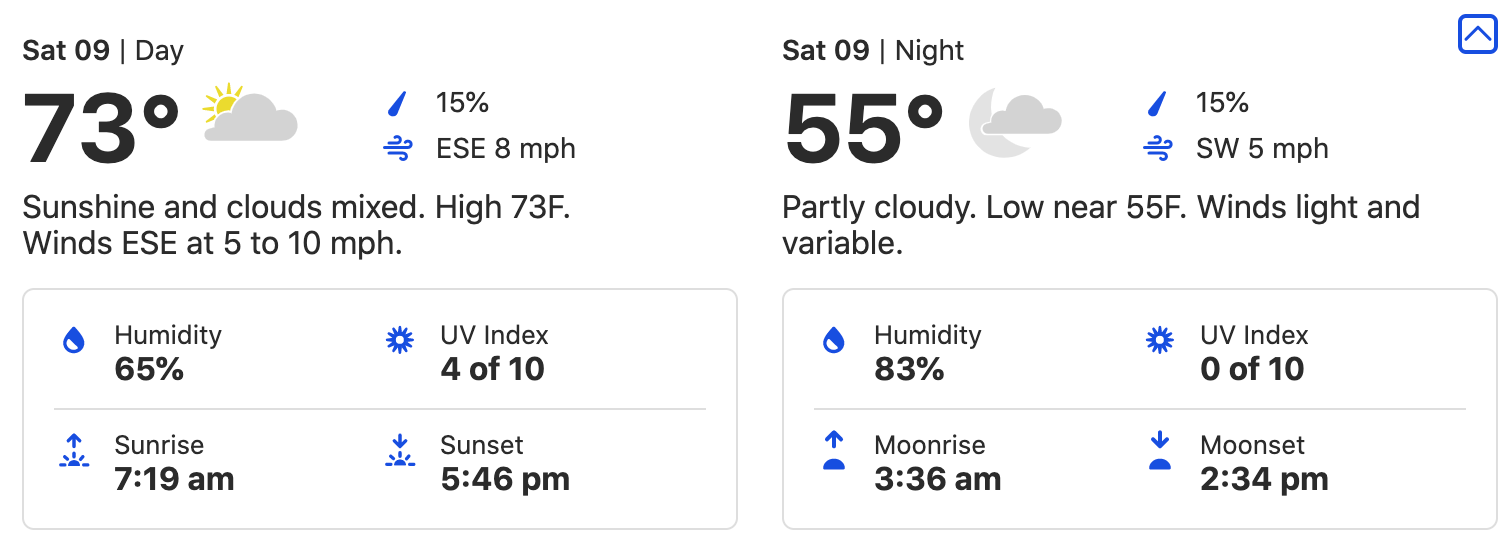Click the Moonrise icon

pyautogui.click(x=833, y=452)
